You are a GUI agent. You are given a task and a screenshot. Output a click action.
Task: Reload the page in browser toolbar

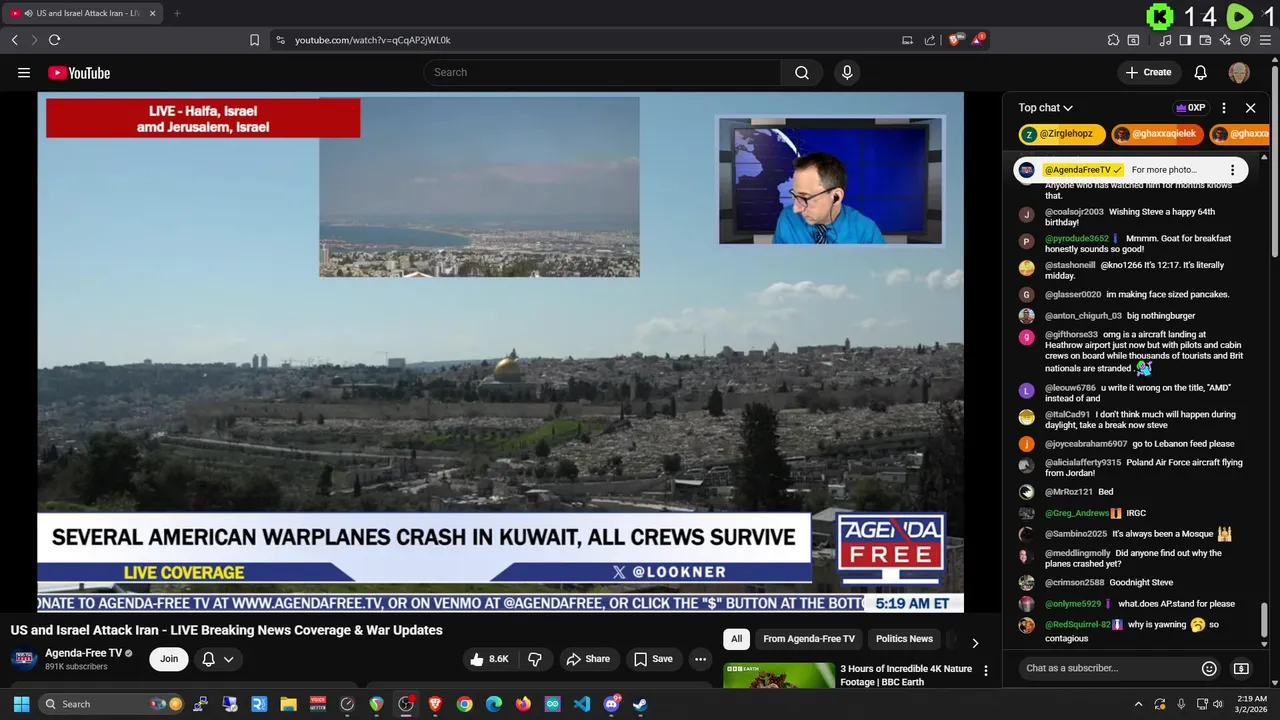tap(54, 40)
